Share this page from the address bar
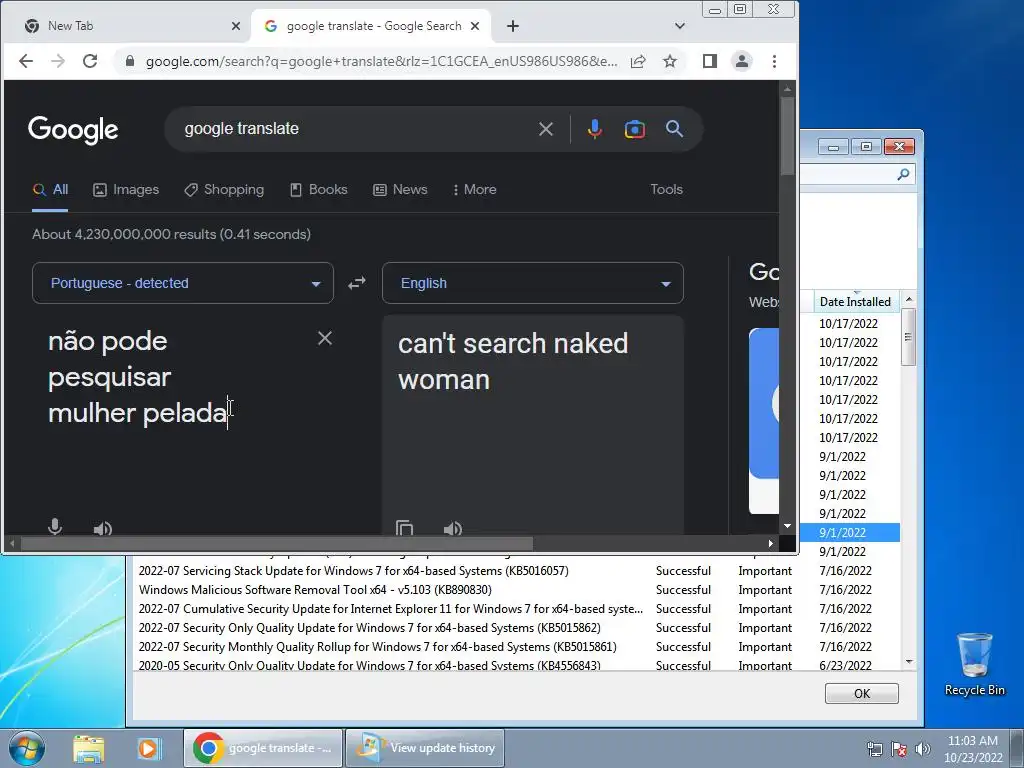Screen dimensions: 1024x768 pyautogui.click(x=638, y=61)
